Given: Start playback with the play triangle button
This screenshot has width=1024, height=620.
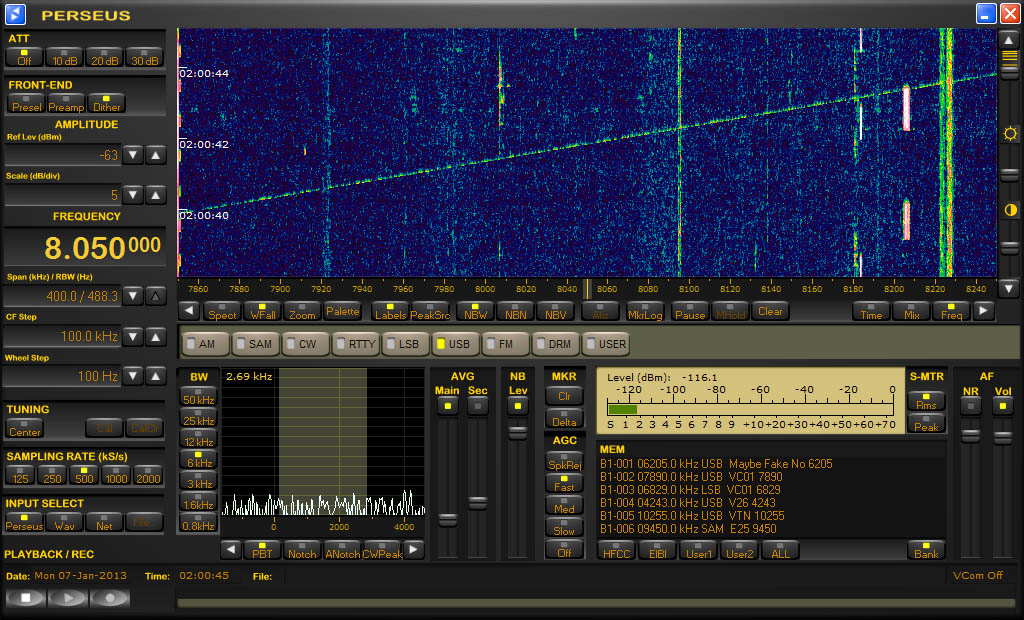Looking at the screenshot, I should tap(68, 598).
